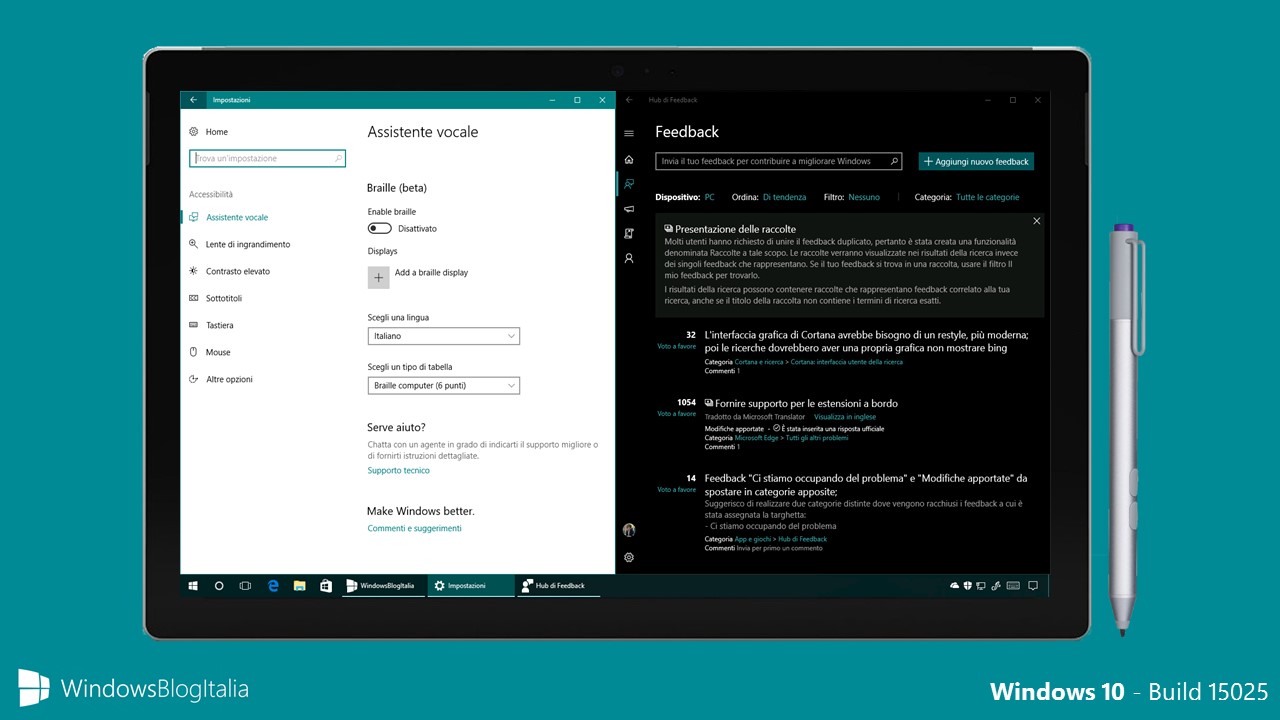
Task: Click Visualizza in inglese link
Action: tap(845, 417)
